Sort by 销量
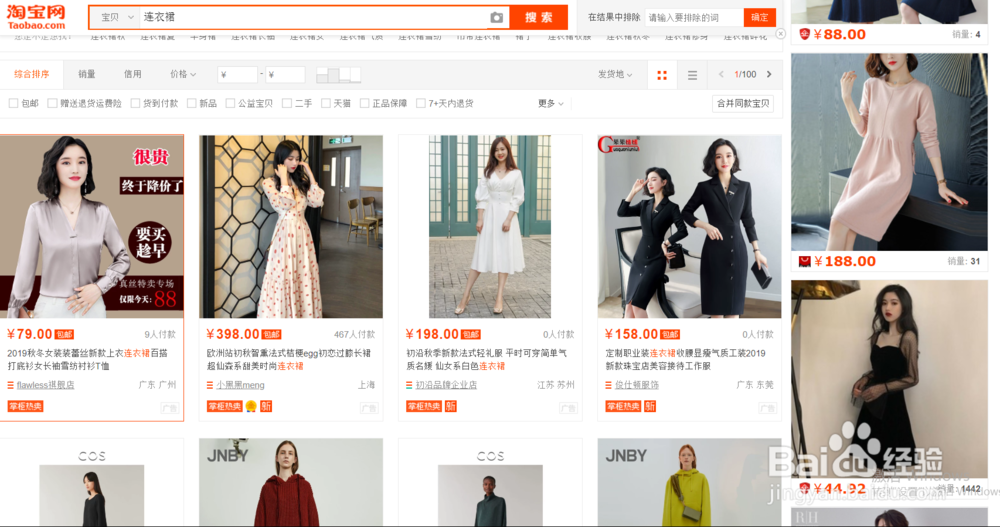Viewport: 1000px width, 527px height. tap(87, 75)
